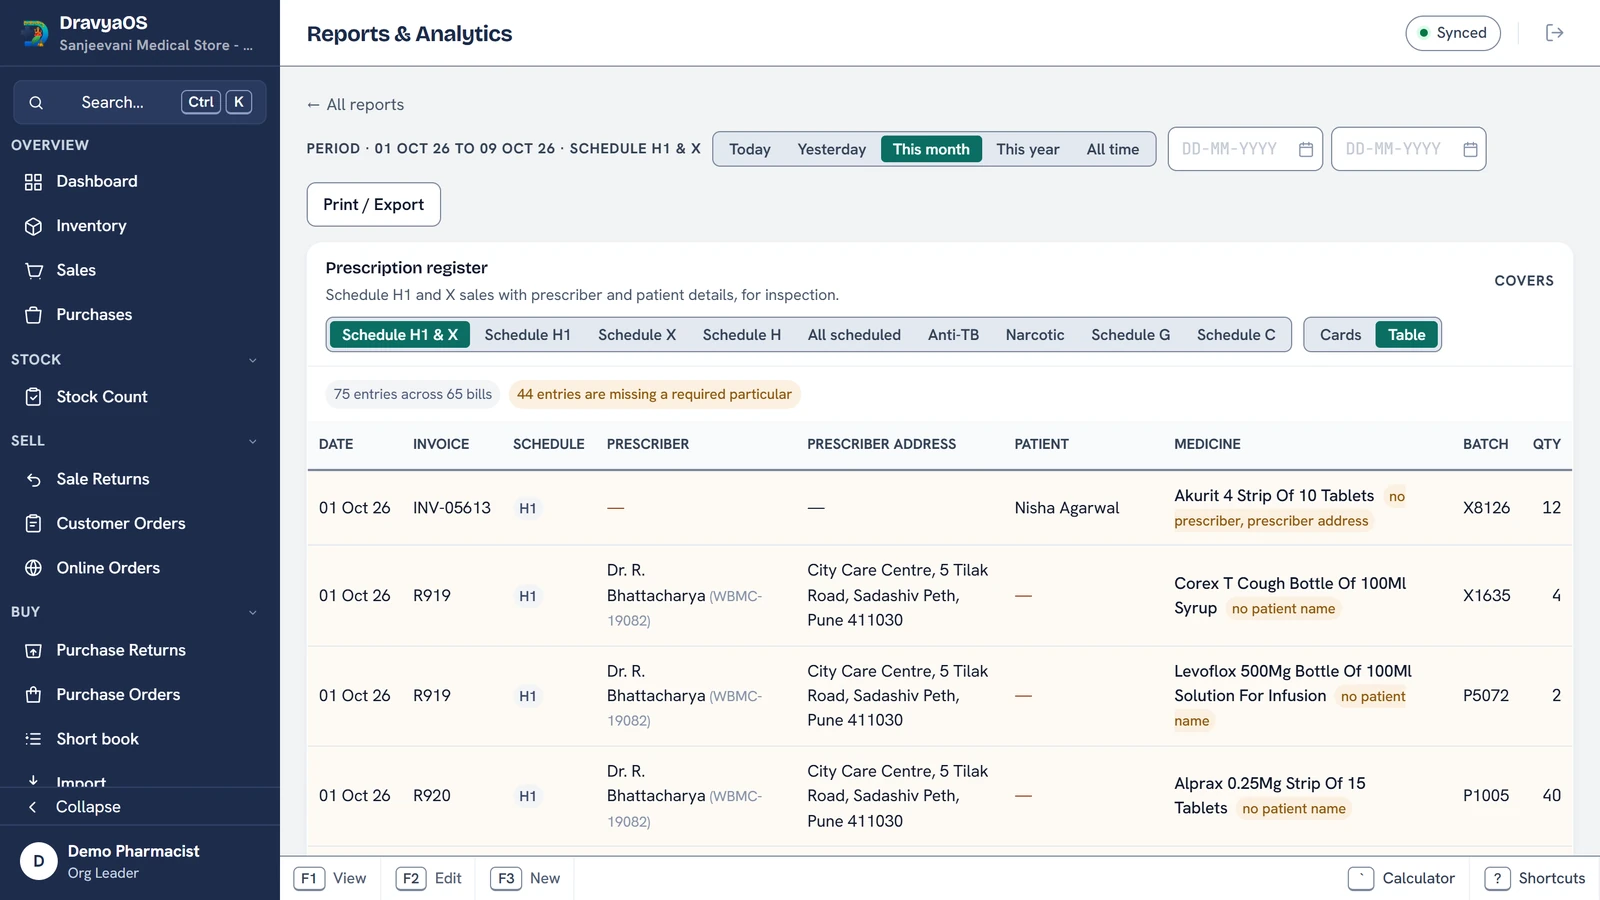Go back to All reports
1600x900 pixels.
click(x=356, y=105)
